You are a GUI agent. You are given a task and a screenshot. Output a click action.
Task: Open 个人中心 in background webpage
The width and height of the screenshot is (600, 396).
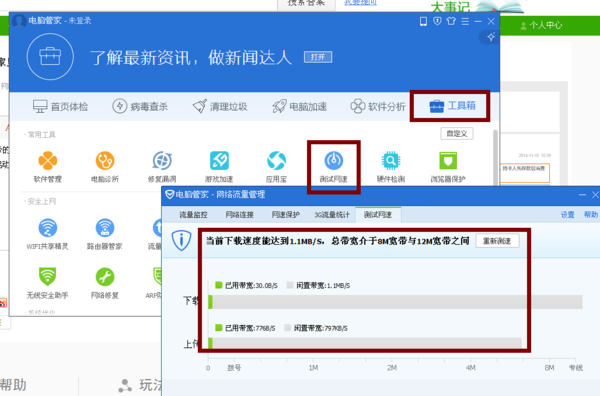(x=541, y=25)
